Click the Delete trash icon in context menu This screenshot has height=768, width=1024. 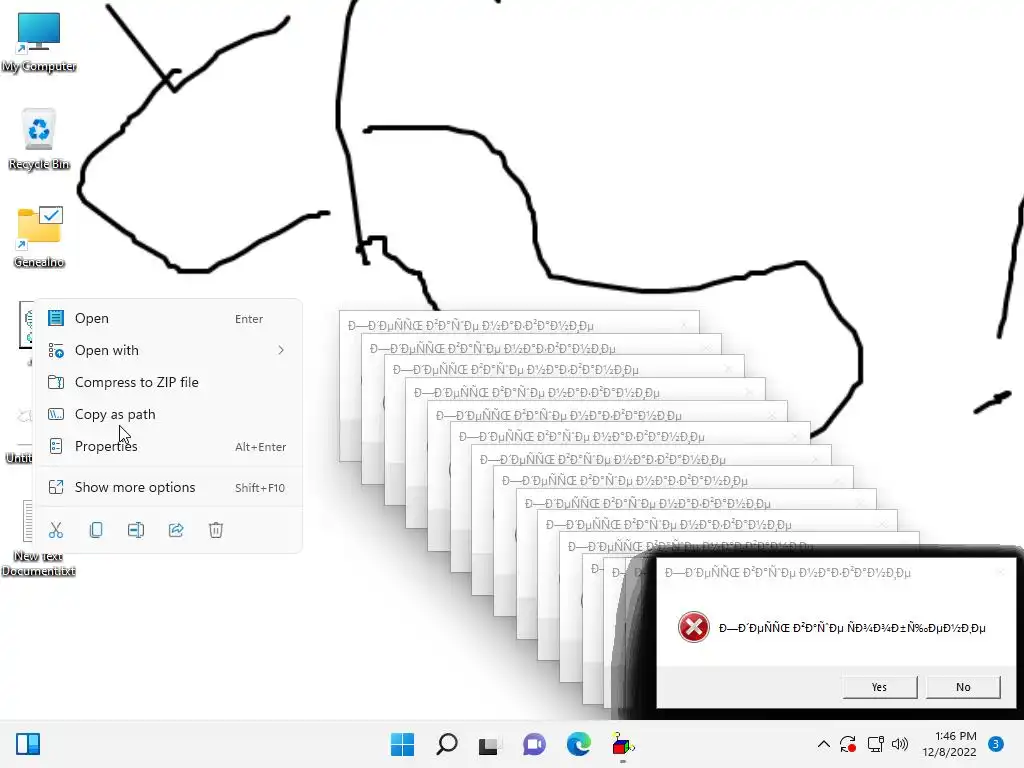pyautogui.click(x=216, y=530)
